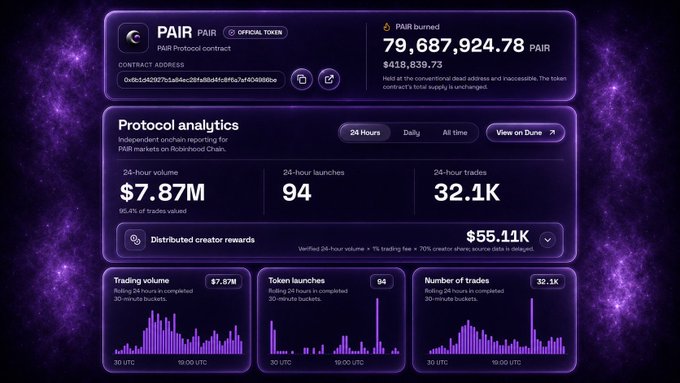This screenshot has width=680, height=383.
Task: Click the 94 badge on Token launches card
Action: [382, 282]
